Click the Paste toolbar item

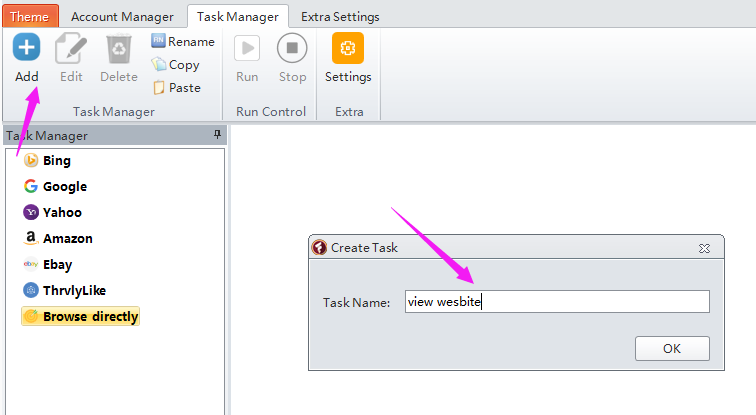176,87
